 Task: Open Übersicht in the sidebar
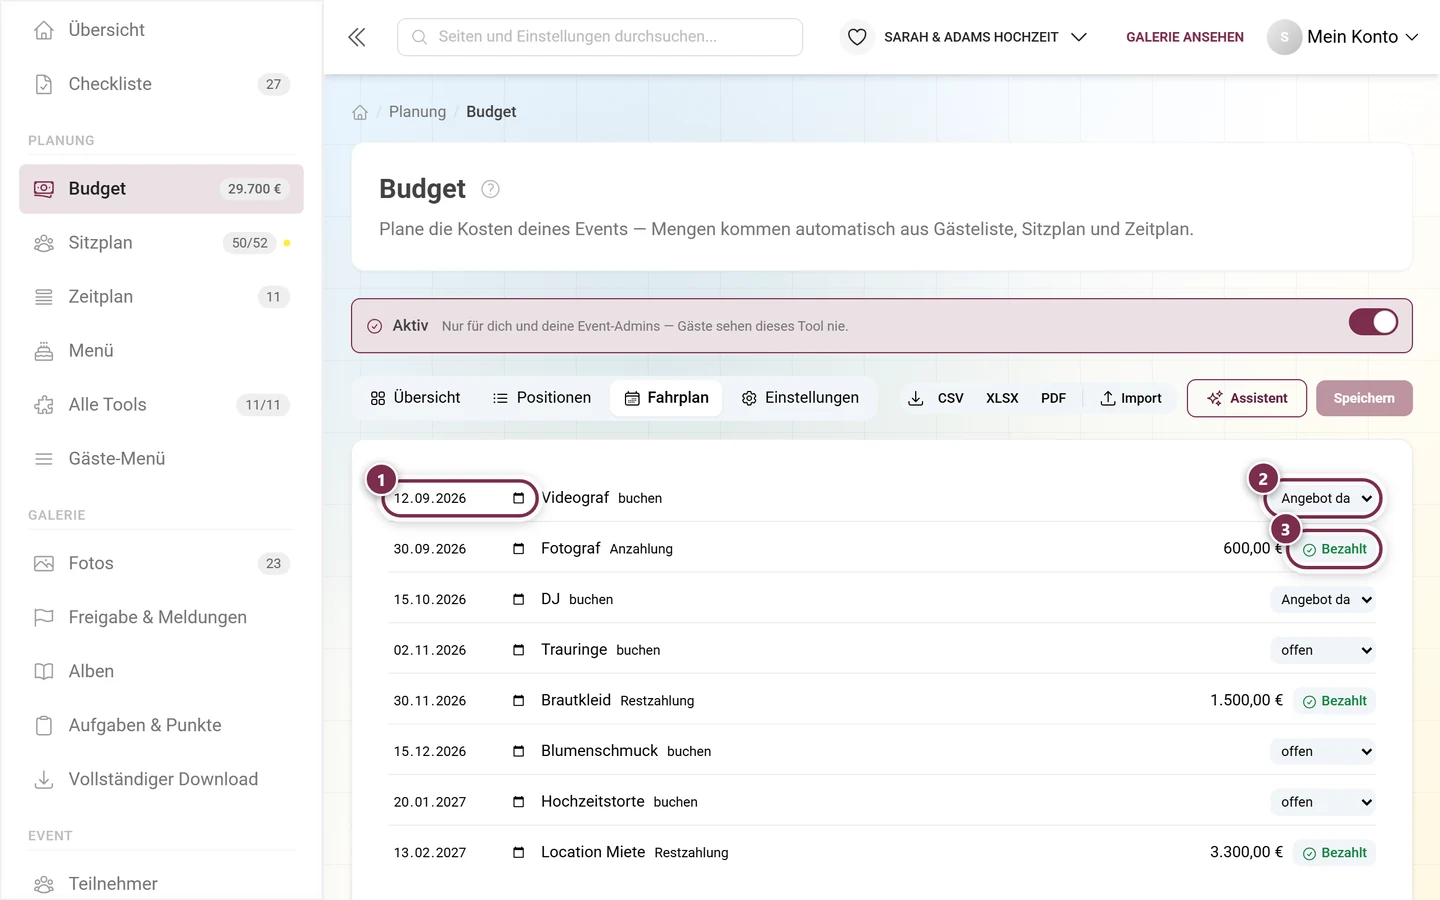(161, 30)
